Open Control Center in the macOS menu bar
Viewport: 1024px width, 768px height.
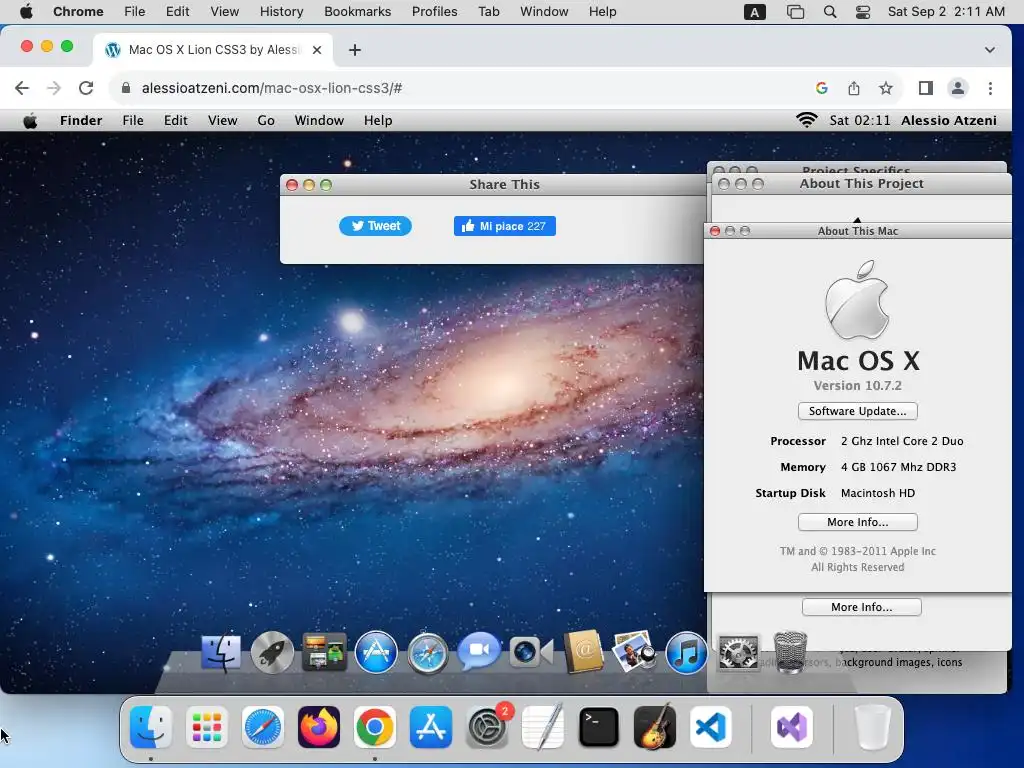point(863,12)
